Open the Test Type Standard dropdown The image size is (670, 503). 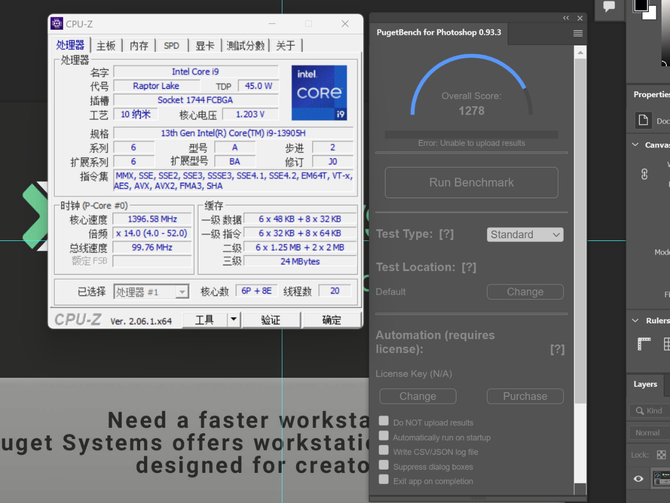pyautogui.click(x=525, y=235)
